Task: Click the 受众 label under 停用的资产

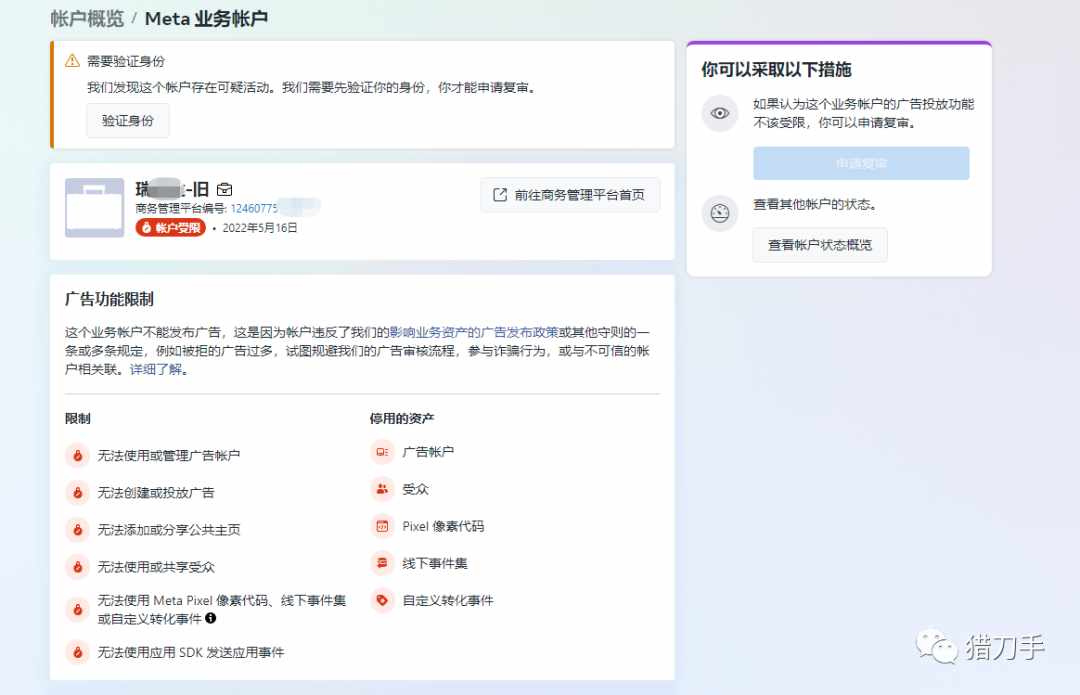Action: 415,489
